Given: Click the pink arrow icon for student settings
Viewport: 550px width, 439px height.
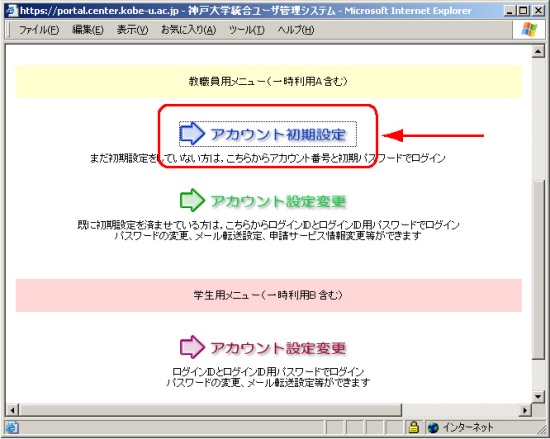Looking at the screenshot, I should pos(192,347).
